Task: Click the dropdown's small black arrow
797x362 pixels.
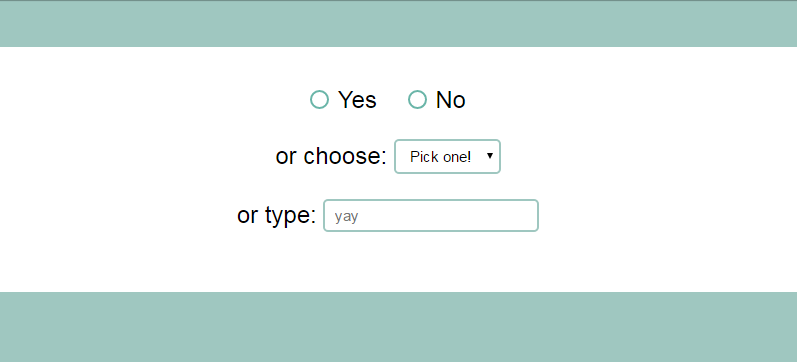Action: point(490,156)
